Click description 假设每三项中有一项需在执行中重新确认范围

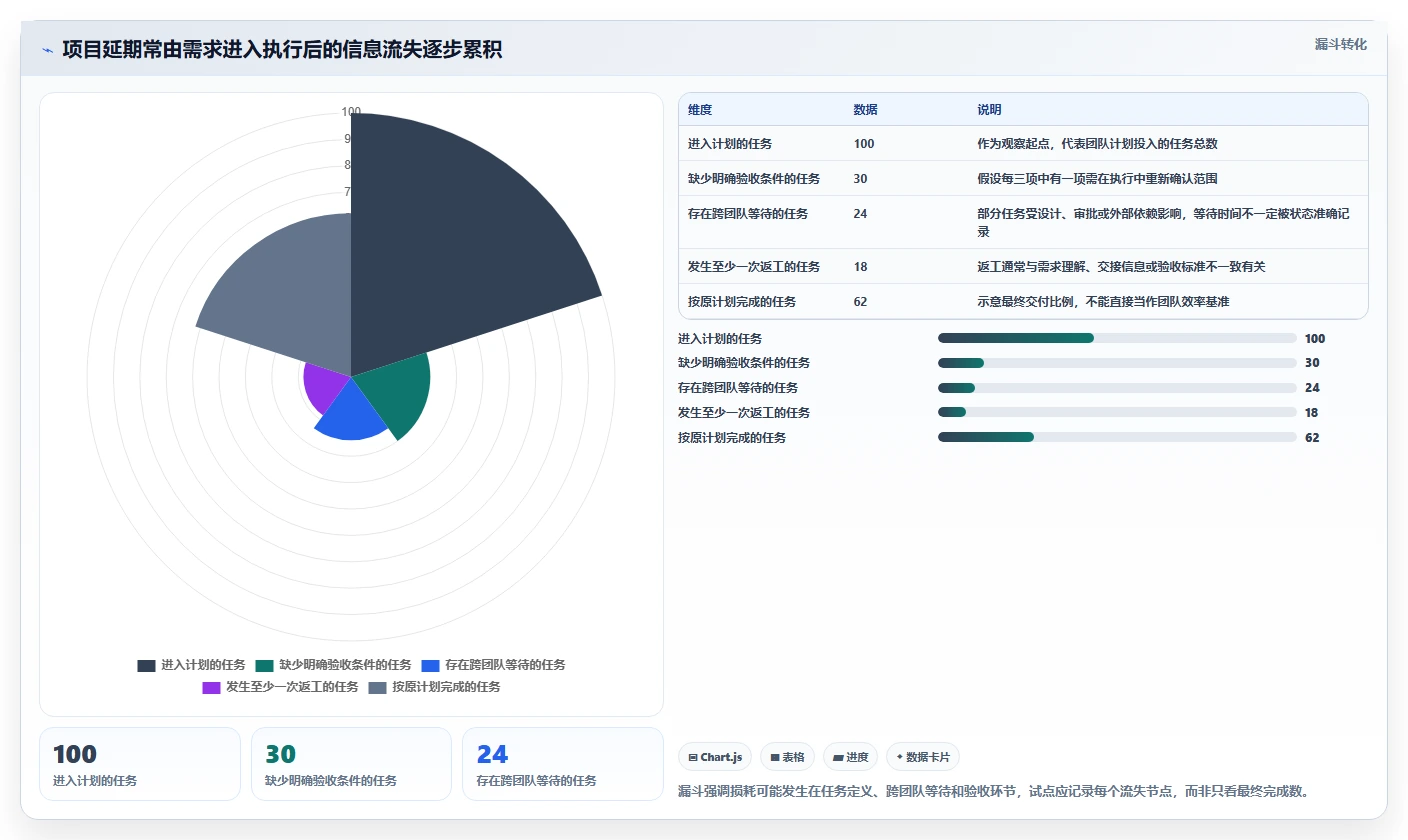(x=1097, y=179)
